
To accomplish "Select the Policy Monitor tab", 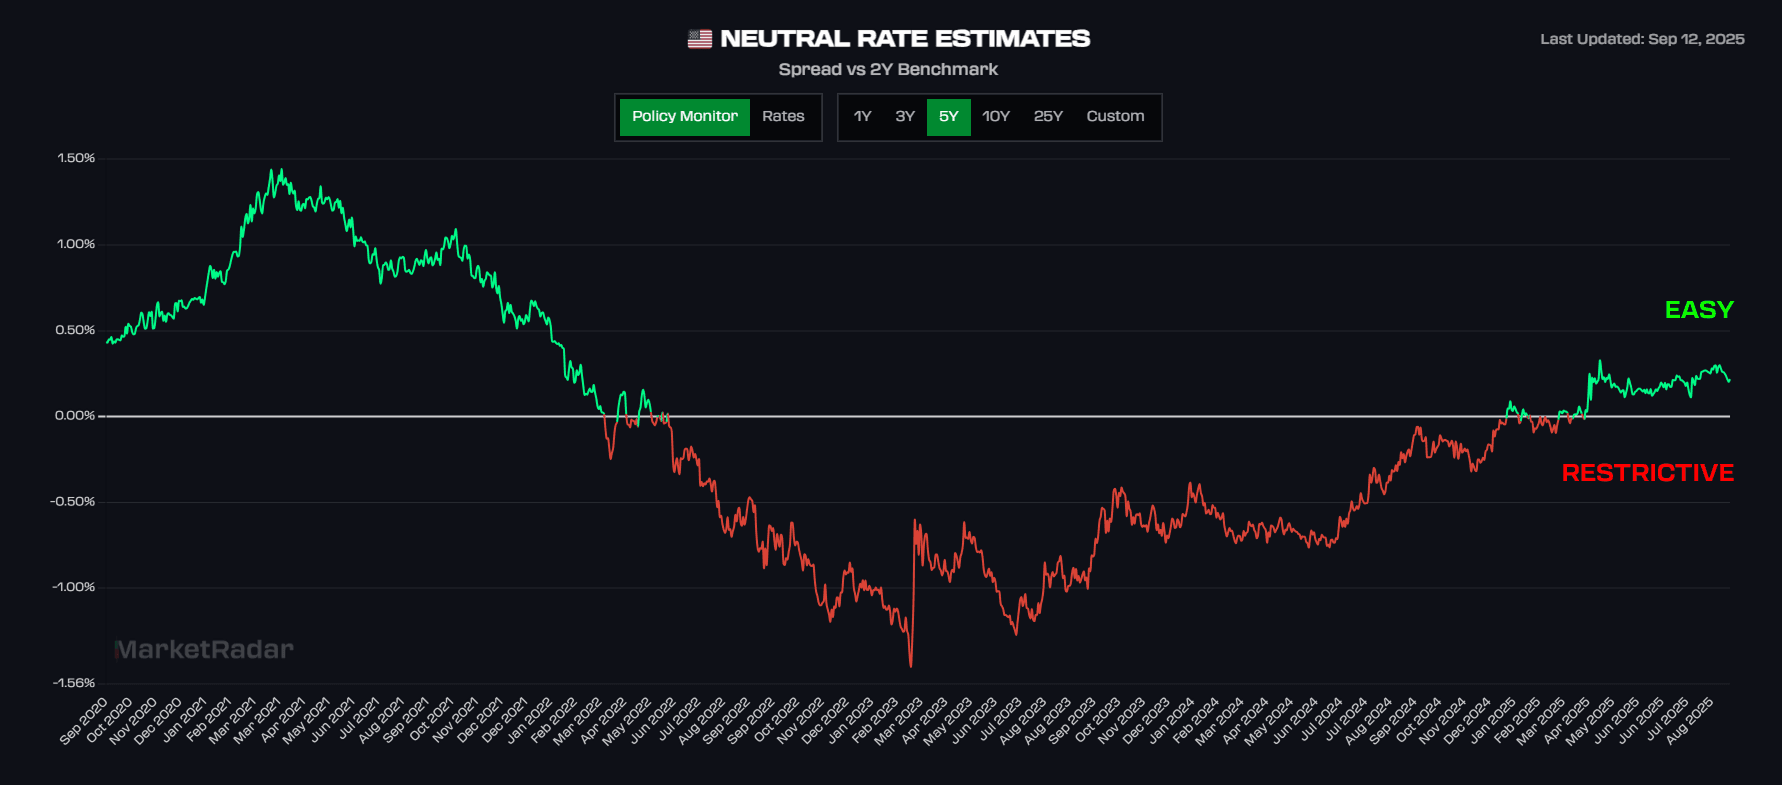I will pyautogui.click(x=684, y=117).
